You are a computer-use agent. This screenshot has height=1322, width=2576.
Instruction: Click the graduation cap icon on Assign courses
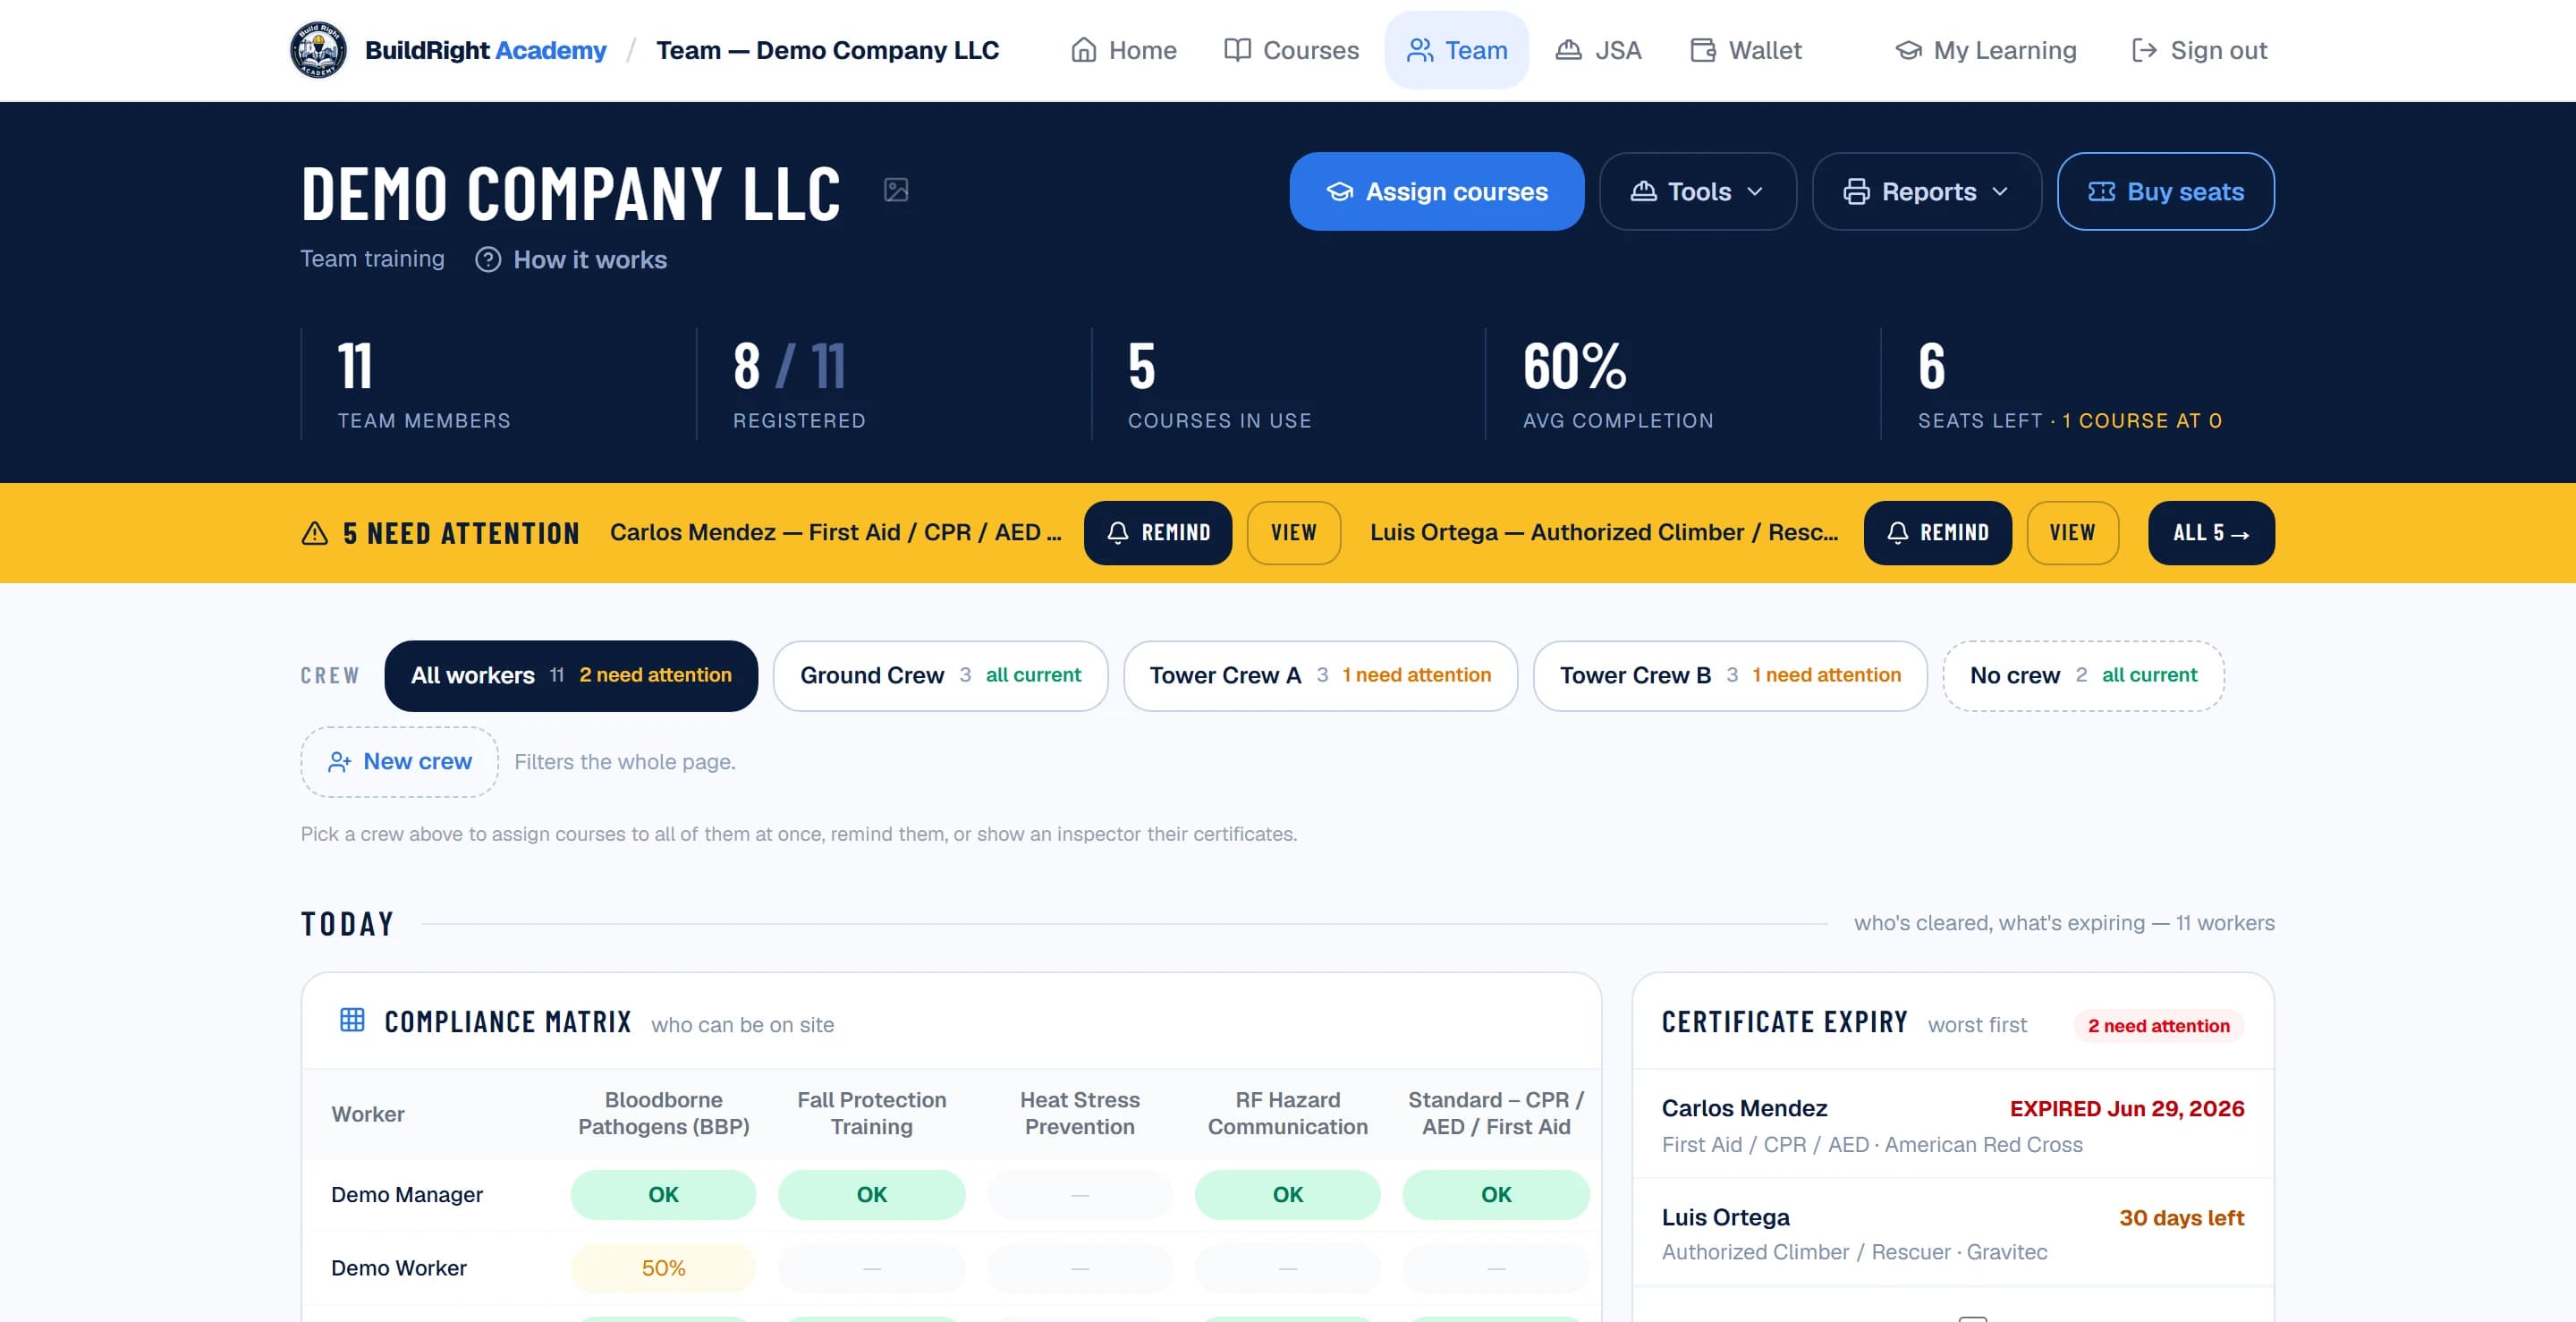pyautogui.click(x=1339, y=192)
